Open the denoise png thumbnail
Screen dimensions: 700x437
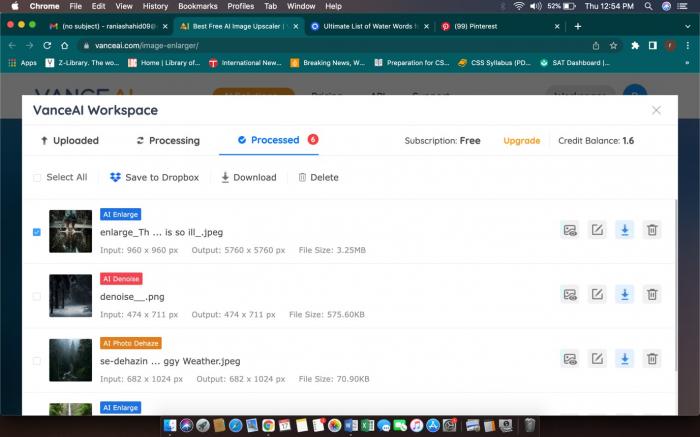coord(71,295)
